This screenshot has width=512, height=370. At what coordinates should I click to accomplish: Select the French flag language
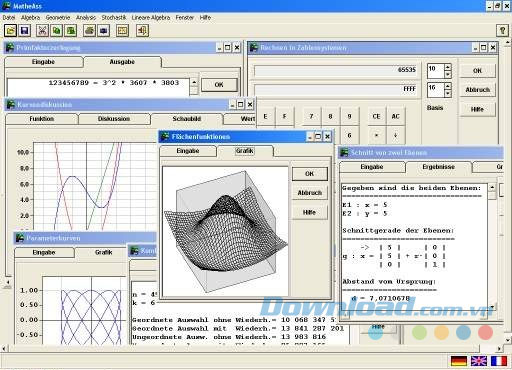coord(499,361)
